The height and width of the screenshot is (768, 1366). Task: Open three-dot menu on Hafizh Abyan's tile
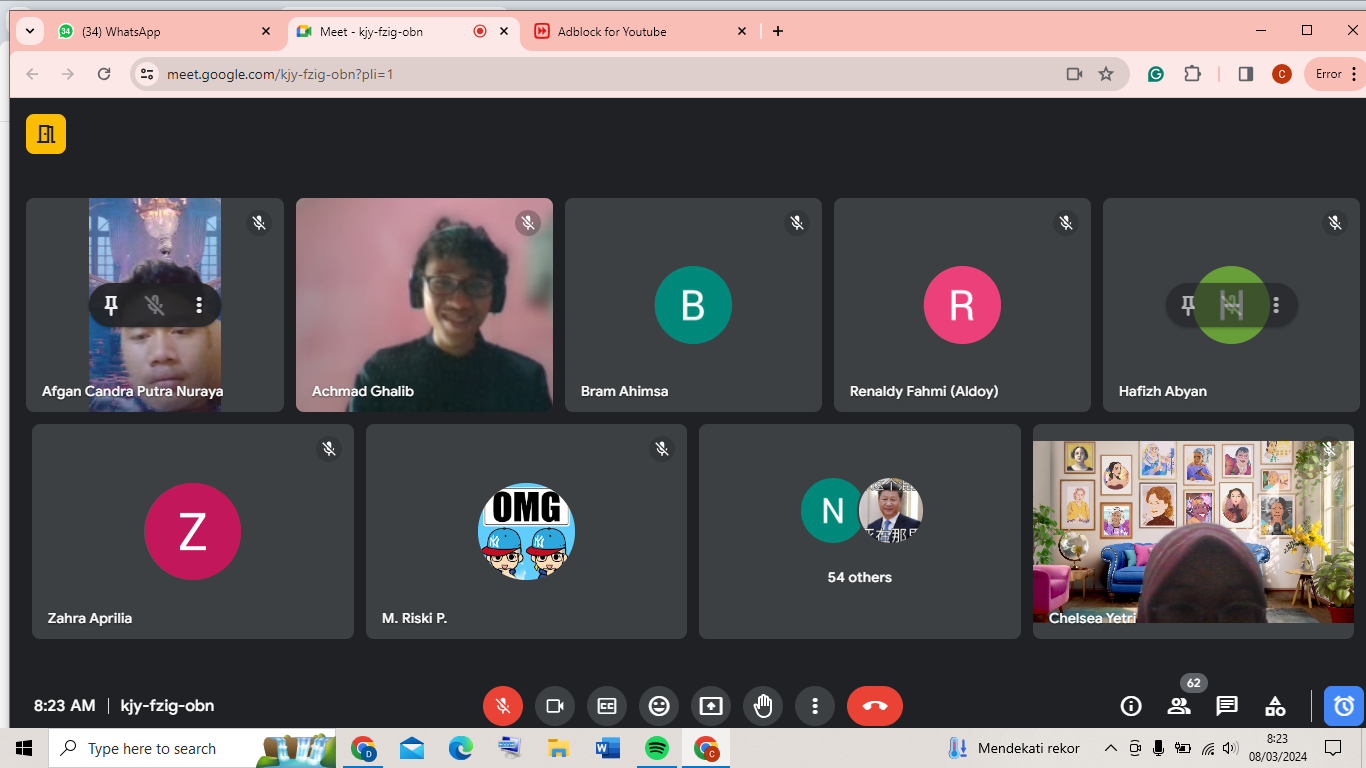point(1276,305)
